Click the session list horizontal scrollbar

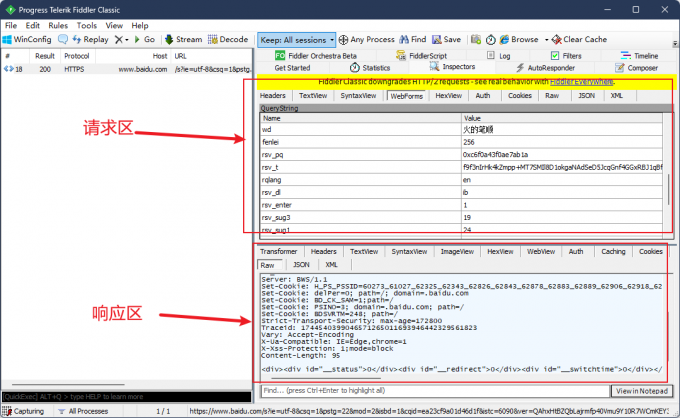tap(69, 384)
